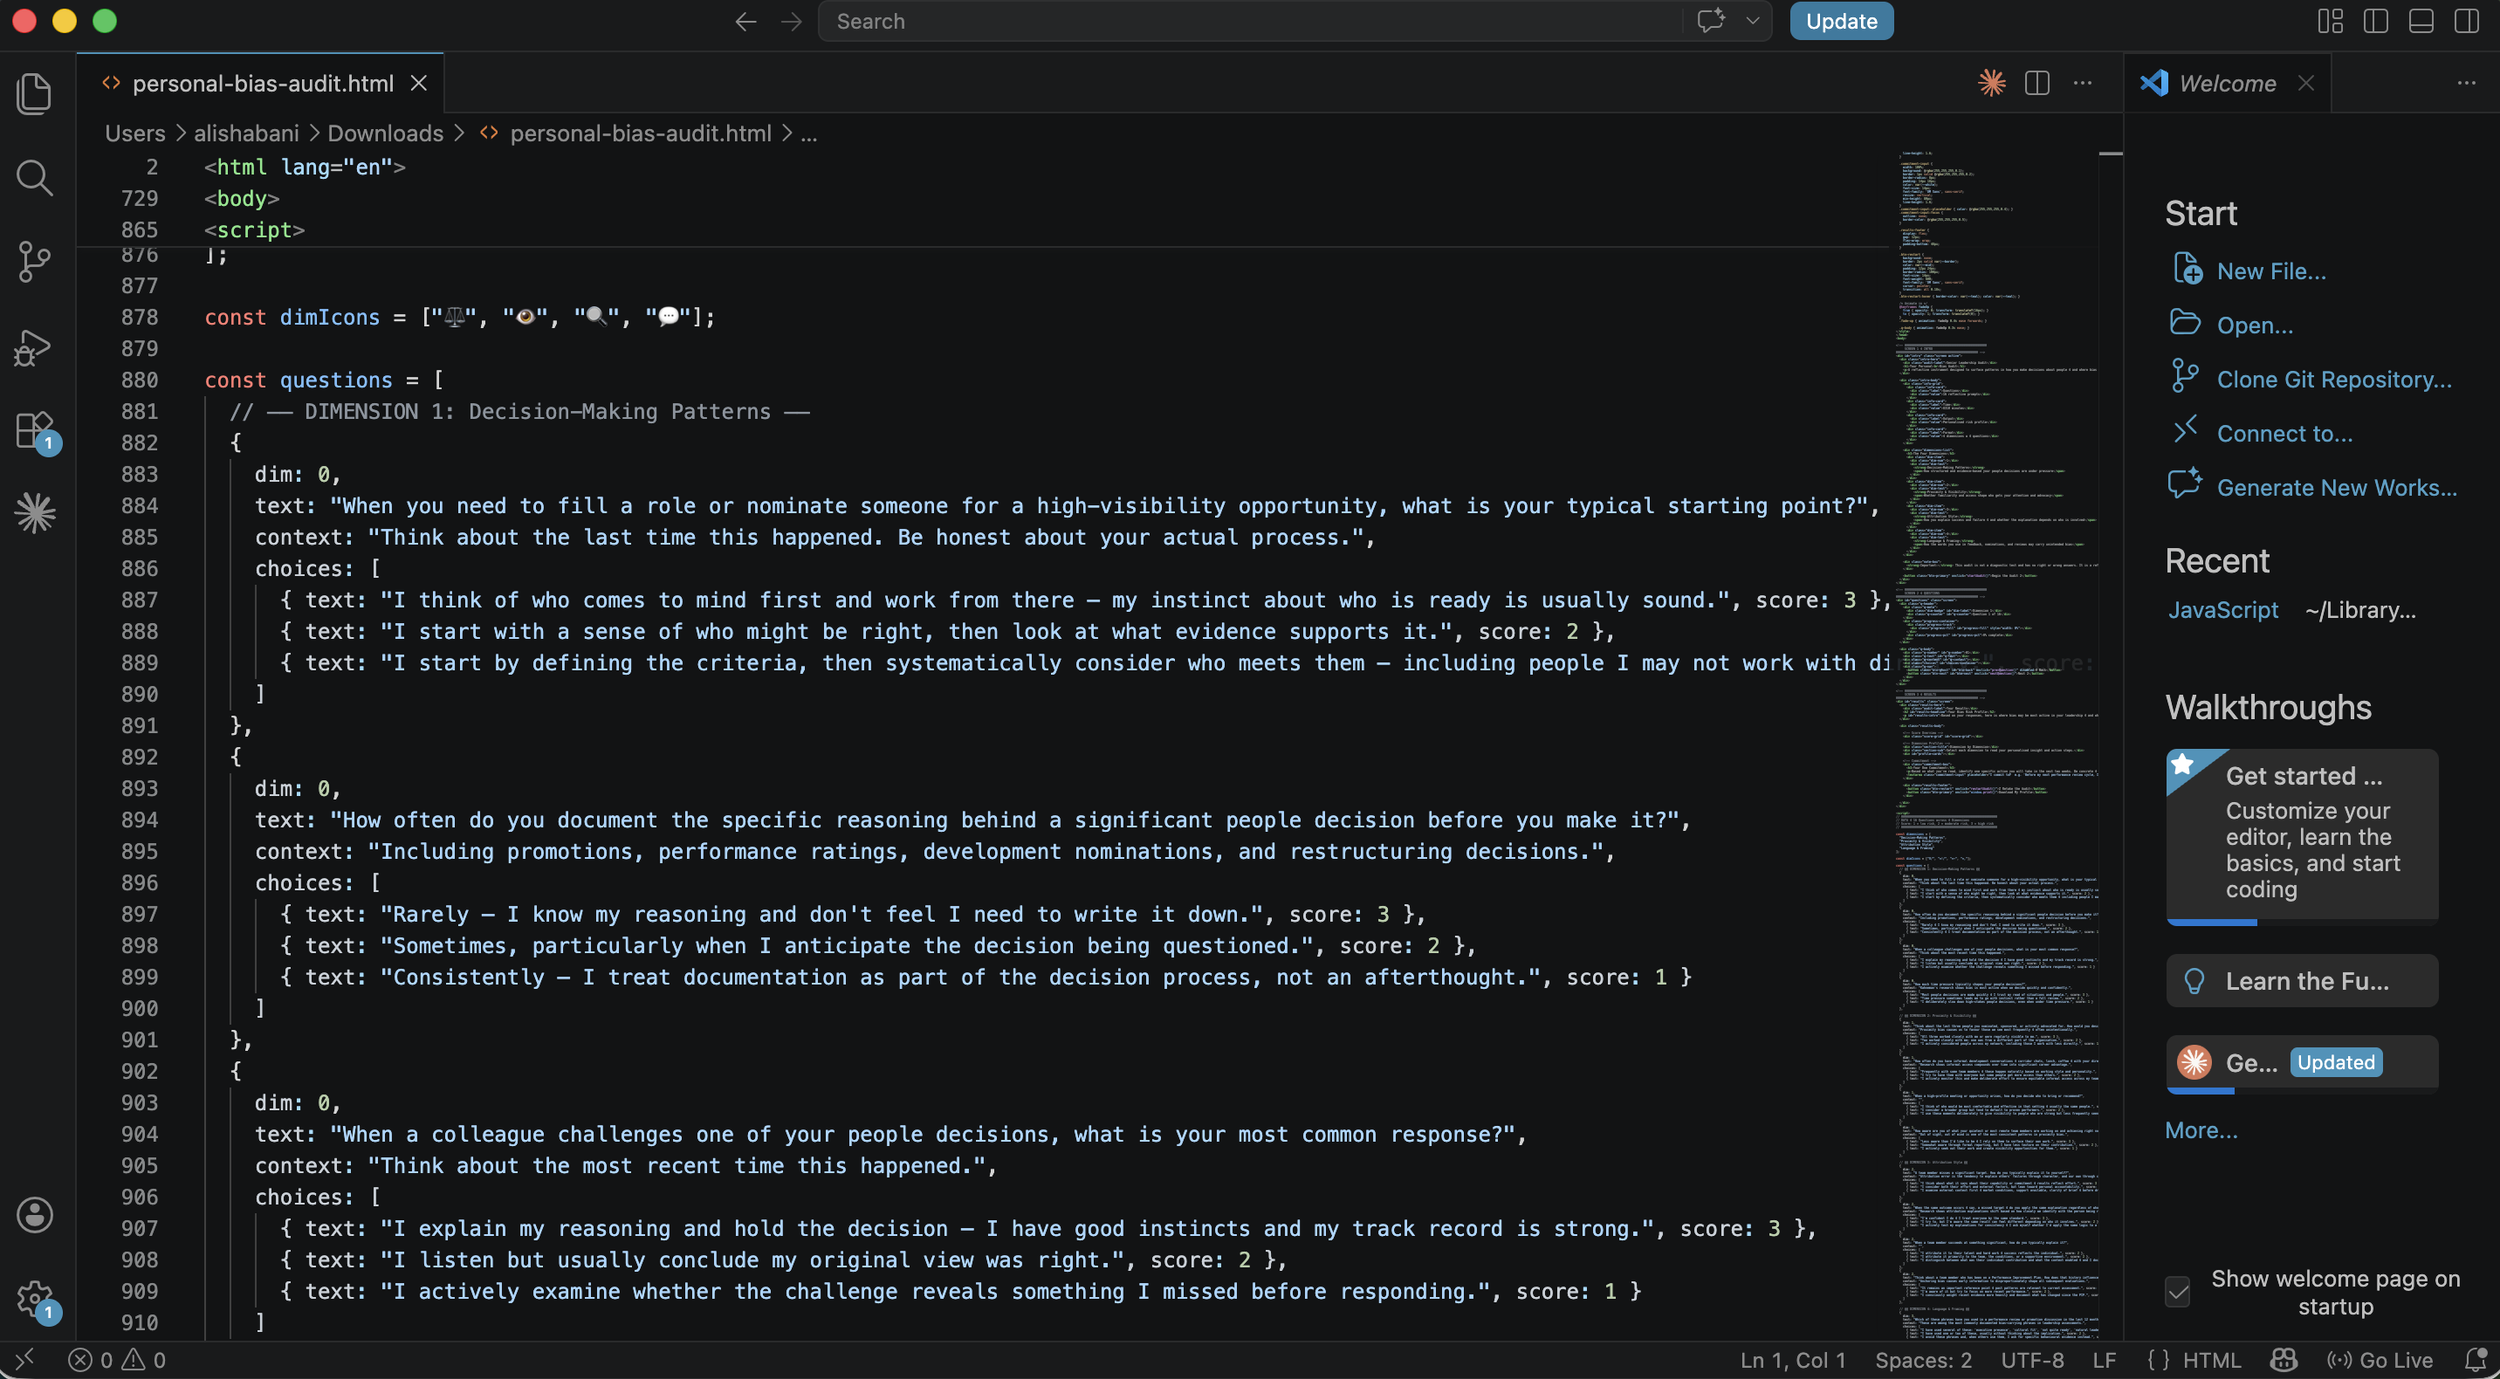2500x1379 pixels.
Task: Open More Actions for the editor group
Action: [2082, 83]
